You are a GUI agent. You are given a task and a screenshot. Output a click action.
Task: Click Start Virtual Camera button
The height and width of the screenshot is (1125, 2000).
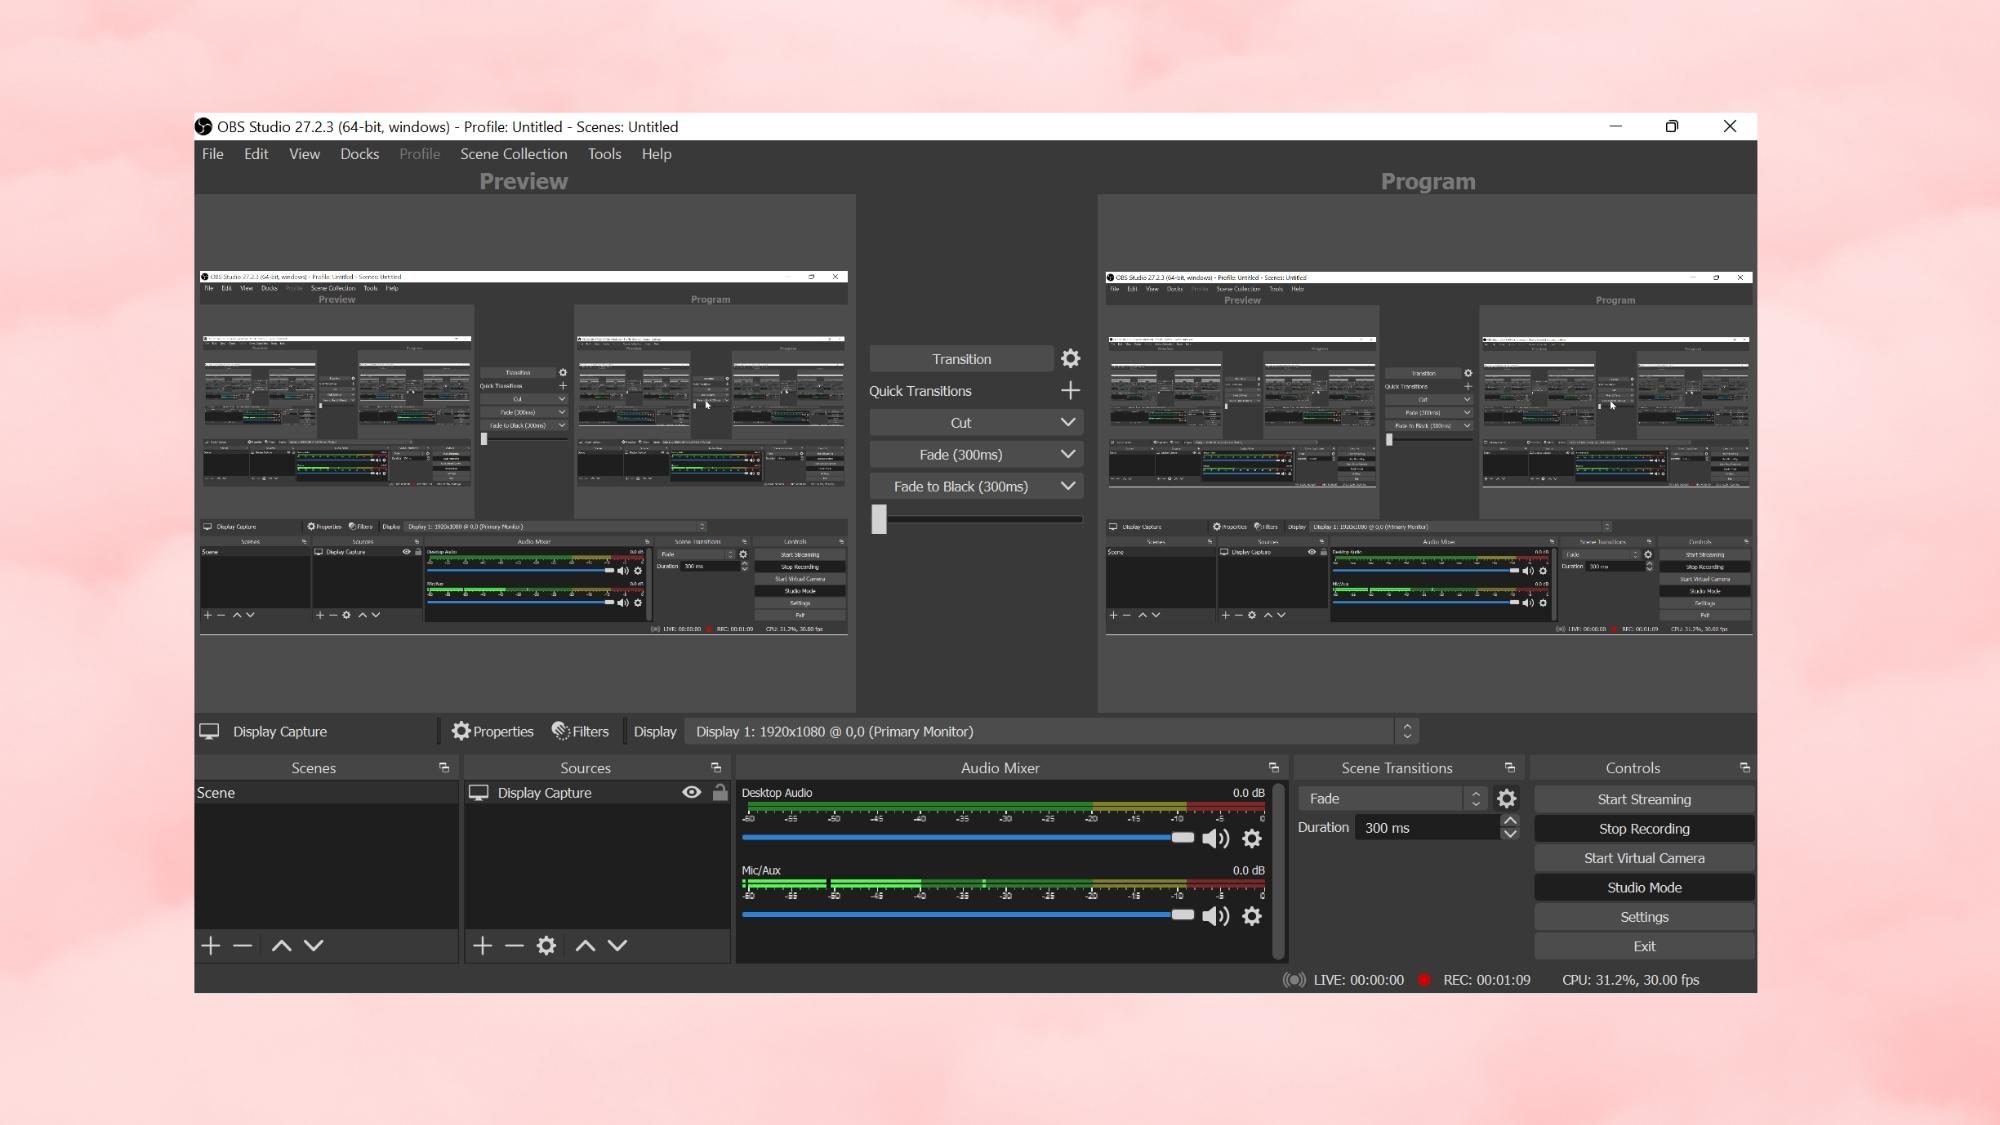pos(1643,857)
